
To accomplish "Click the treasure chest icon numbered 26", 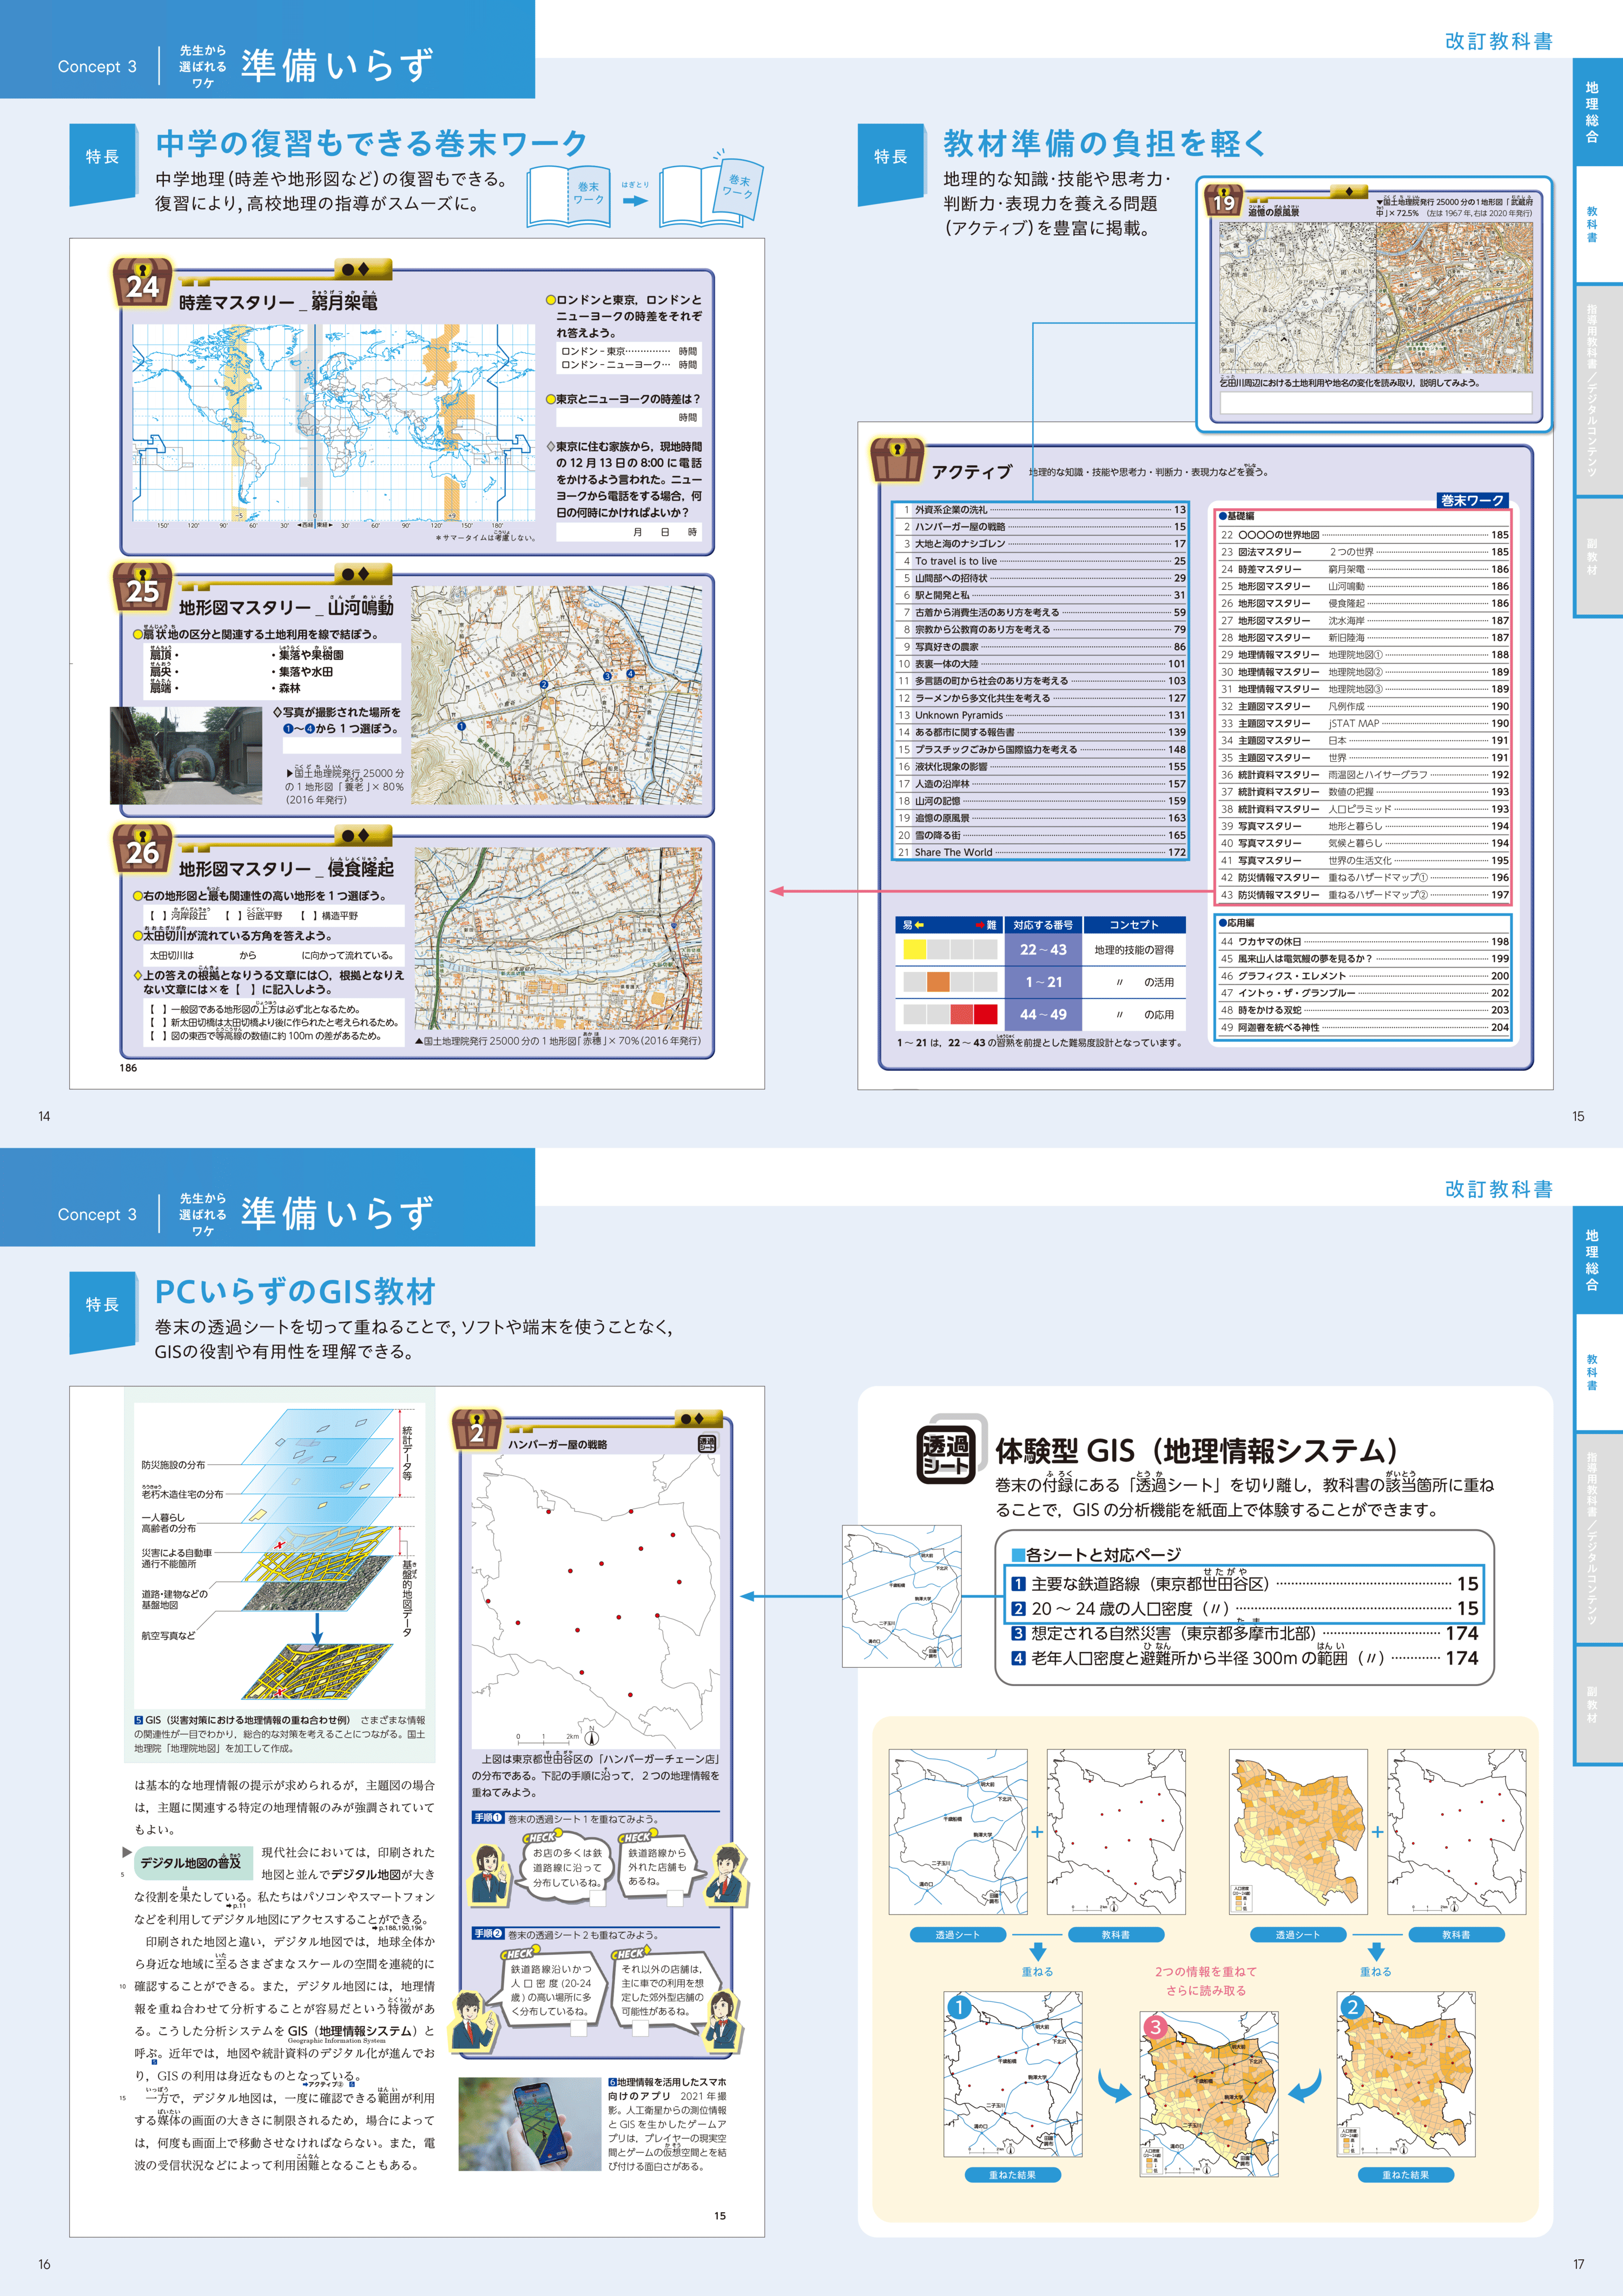I will 142,849.
